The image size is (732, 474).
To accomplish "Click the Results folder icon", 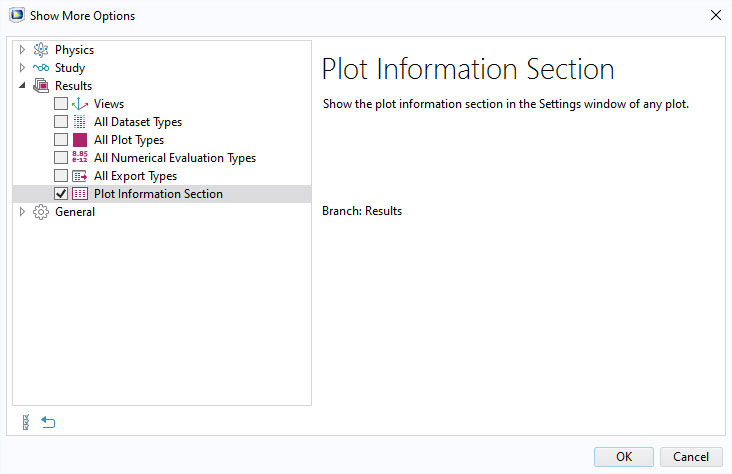I will [41, 86].
